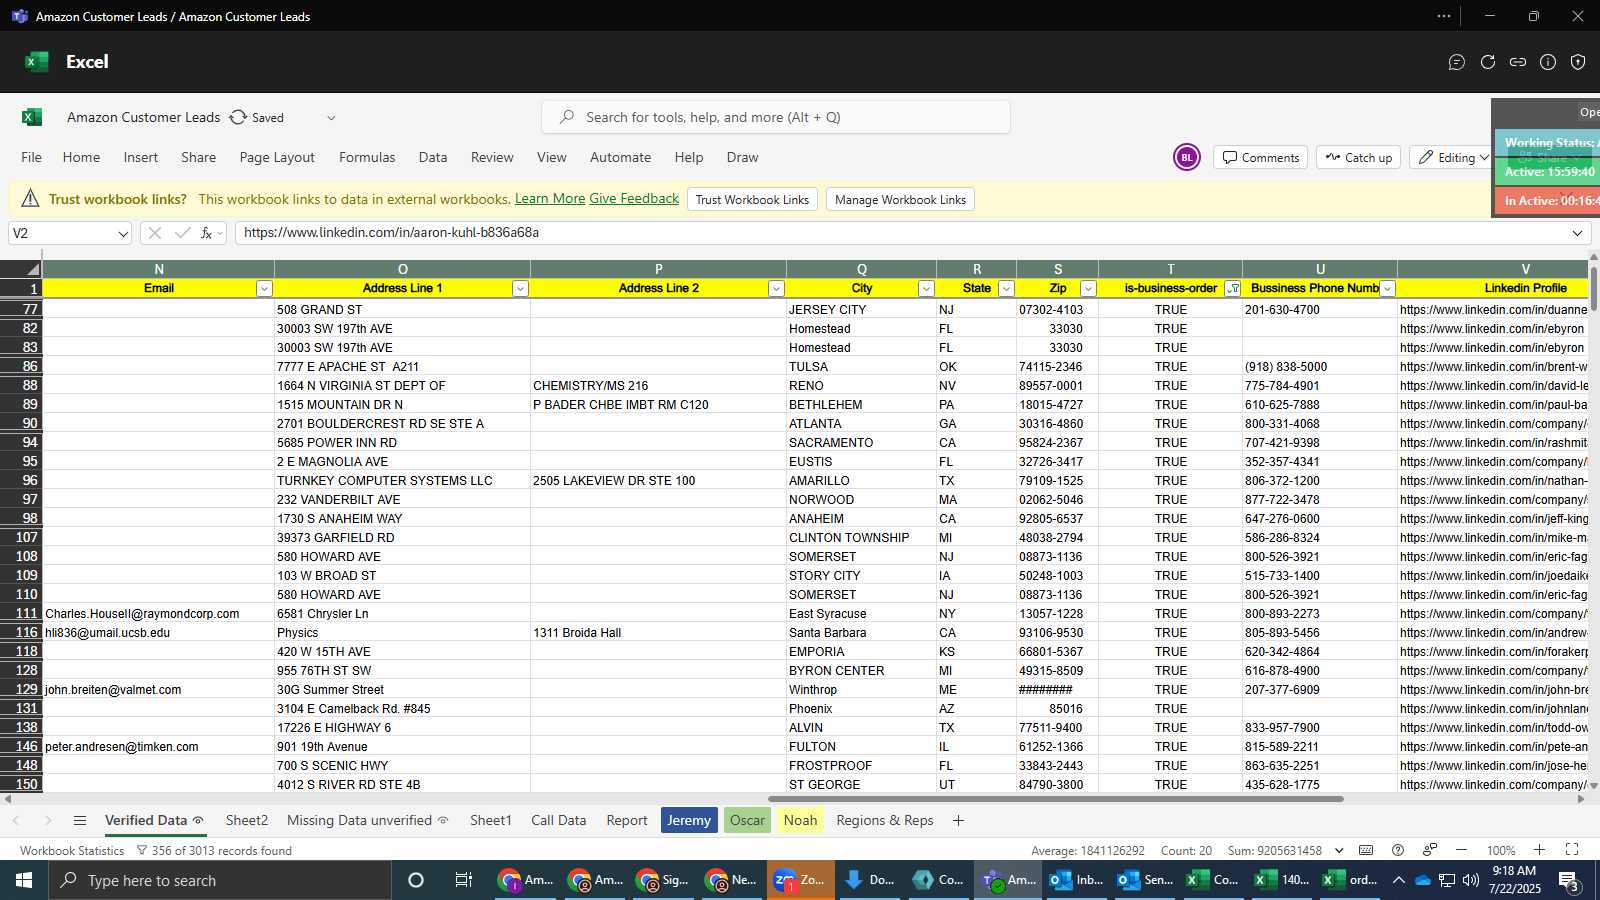Go to next sheet arrow
Screen dimensions: 1600x900
coord(47,820)
